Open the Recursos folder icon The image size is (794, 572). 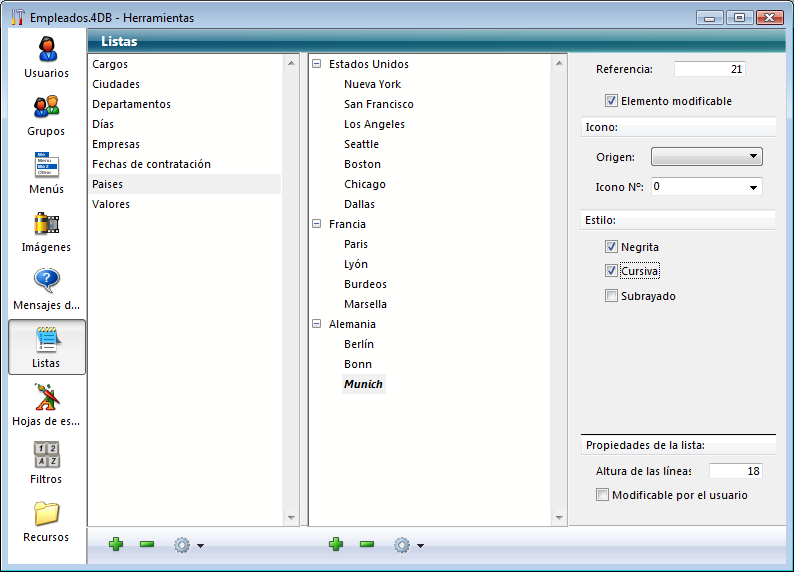click(x=46, y=513)
